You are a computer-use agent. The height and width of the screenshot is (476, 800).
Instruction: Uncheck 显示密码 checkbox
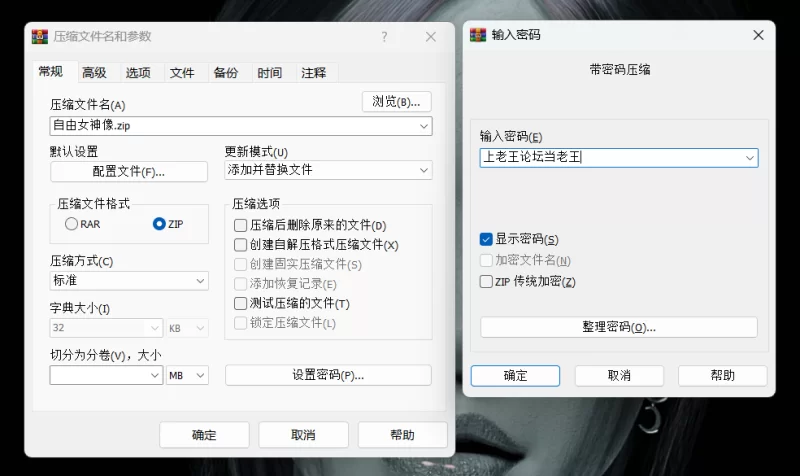coord(486,239)
